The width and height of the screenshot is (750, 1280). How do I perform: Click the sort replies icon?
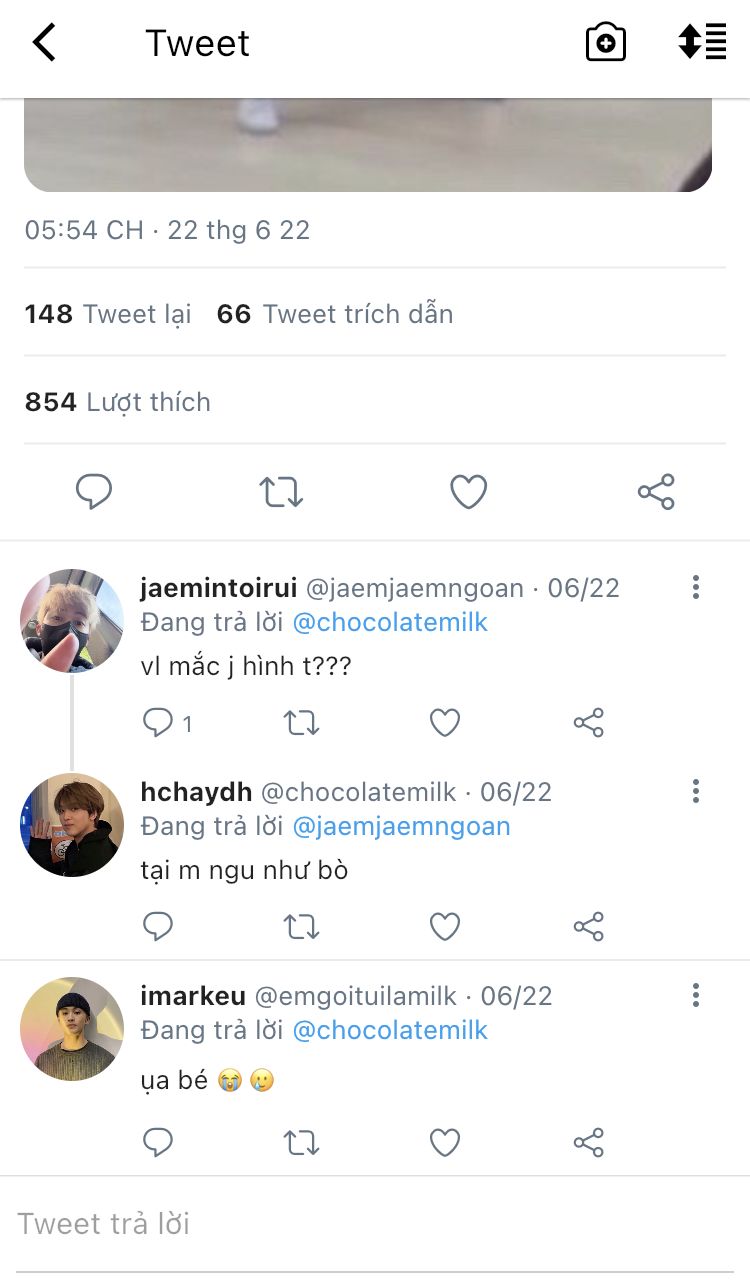(702, 43)
